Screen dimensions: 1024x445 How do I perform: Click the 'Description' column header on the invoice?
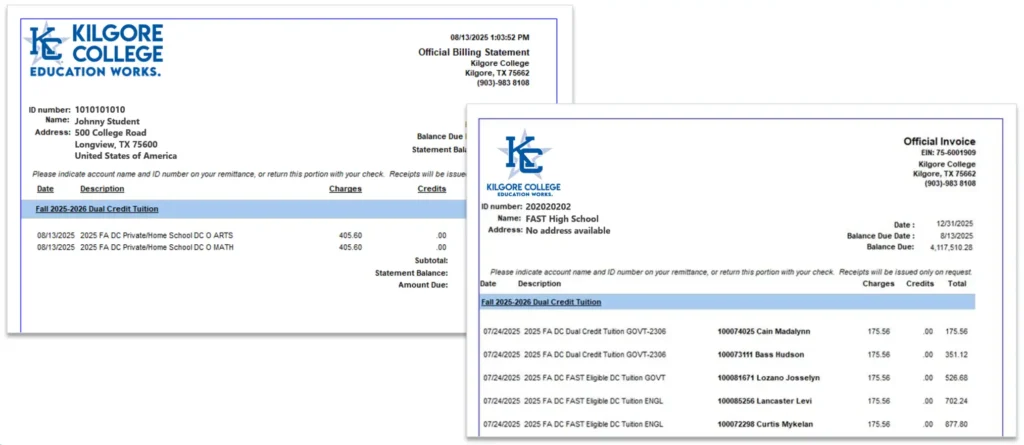tap(539, 284)
